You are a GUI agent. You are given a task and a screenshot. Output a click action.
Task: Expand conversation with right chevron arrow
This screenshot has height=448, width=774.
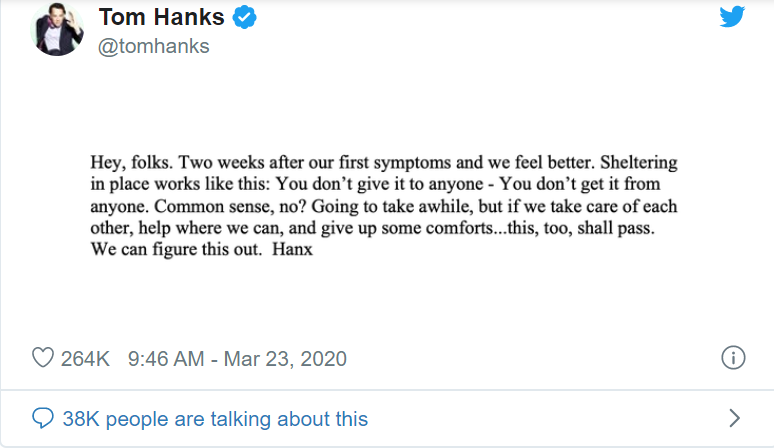tap(734, 418)
